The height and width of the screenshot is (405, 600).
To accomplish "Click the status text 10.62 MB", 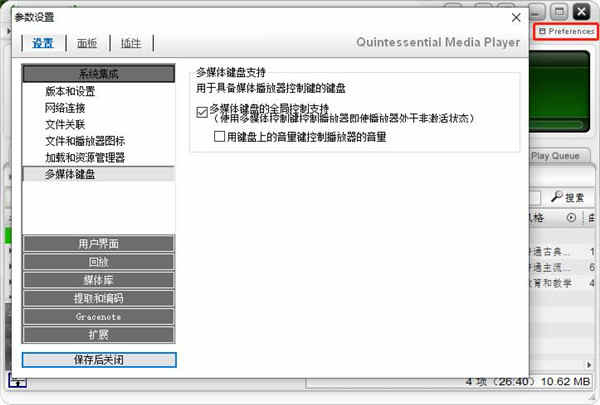I will coord(565,381).
